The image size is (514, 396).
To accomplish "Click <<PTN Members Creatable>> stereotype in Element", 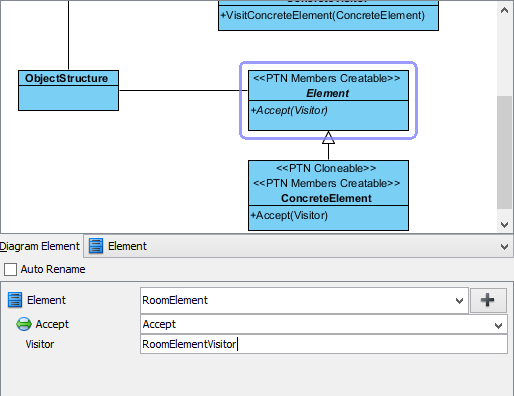I will click(327, 78).
